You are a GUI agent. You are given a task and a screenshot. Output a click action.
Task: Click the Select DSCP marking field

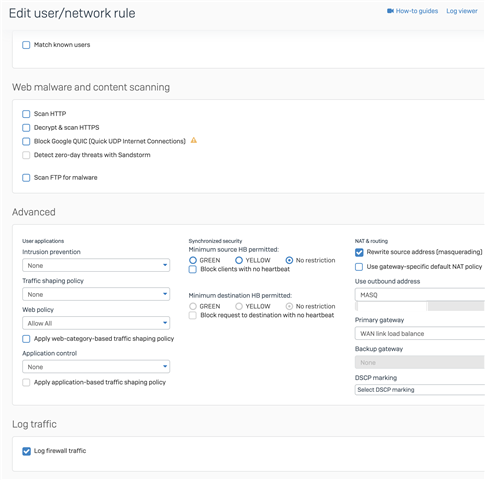(420, 390)
